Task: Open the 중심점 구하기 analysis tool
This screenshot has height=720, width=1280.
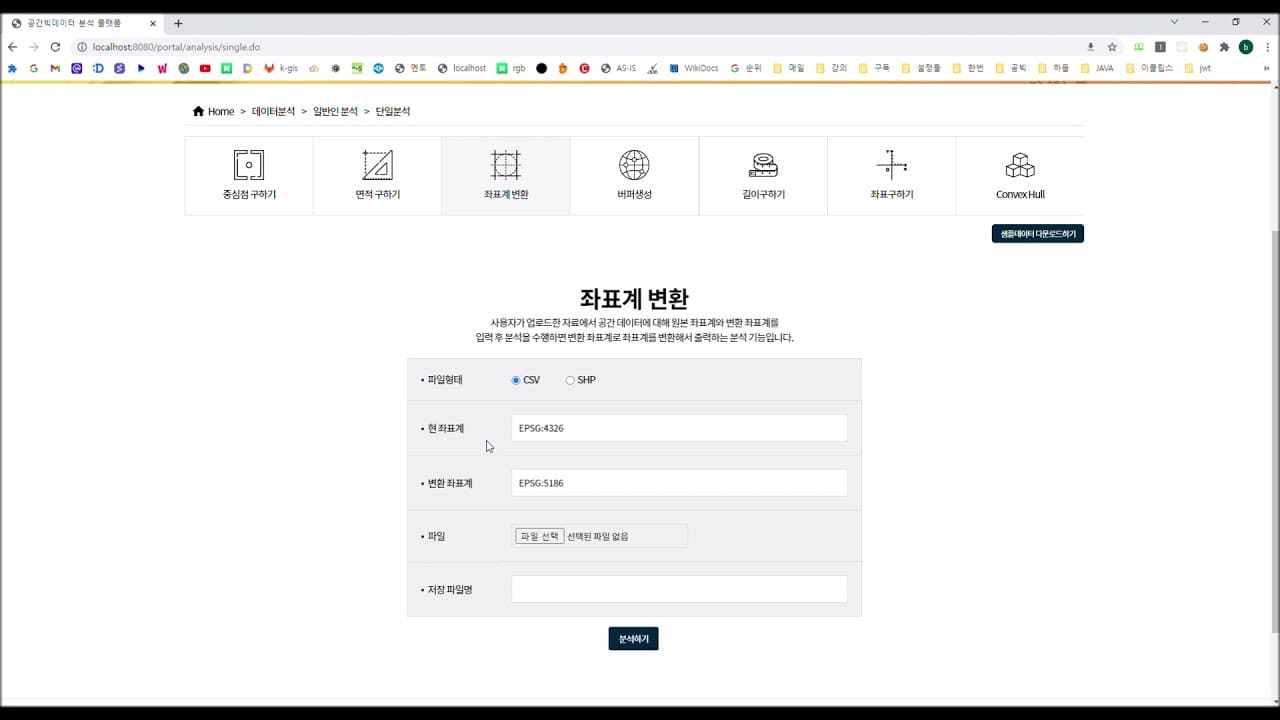Action: (x=249, y=176)
